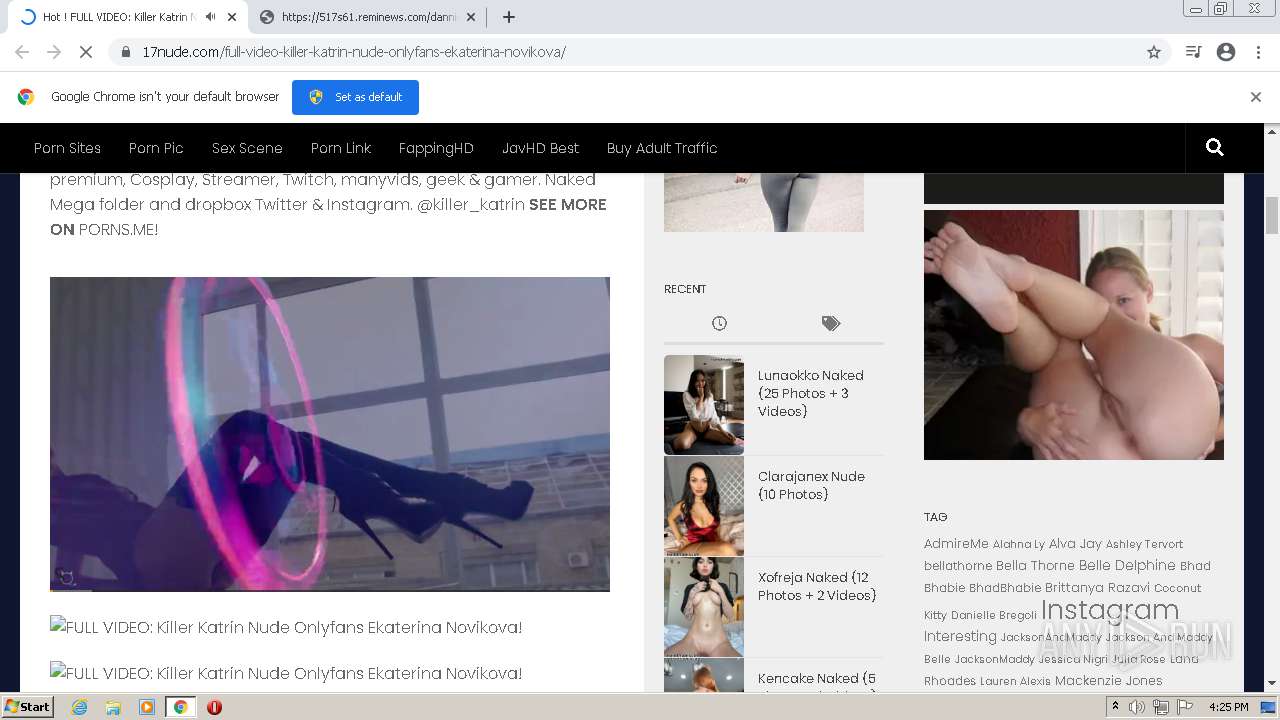Open the Xofreja recent post link
Screen dimensions: 1280x720
click(817, 586)
